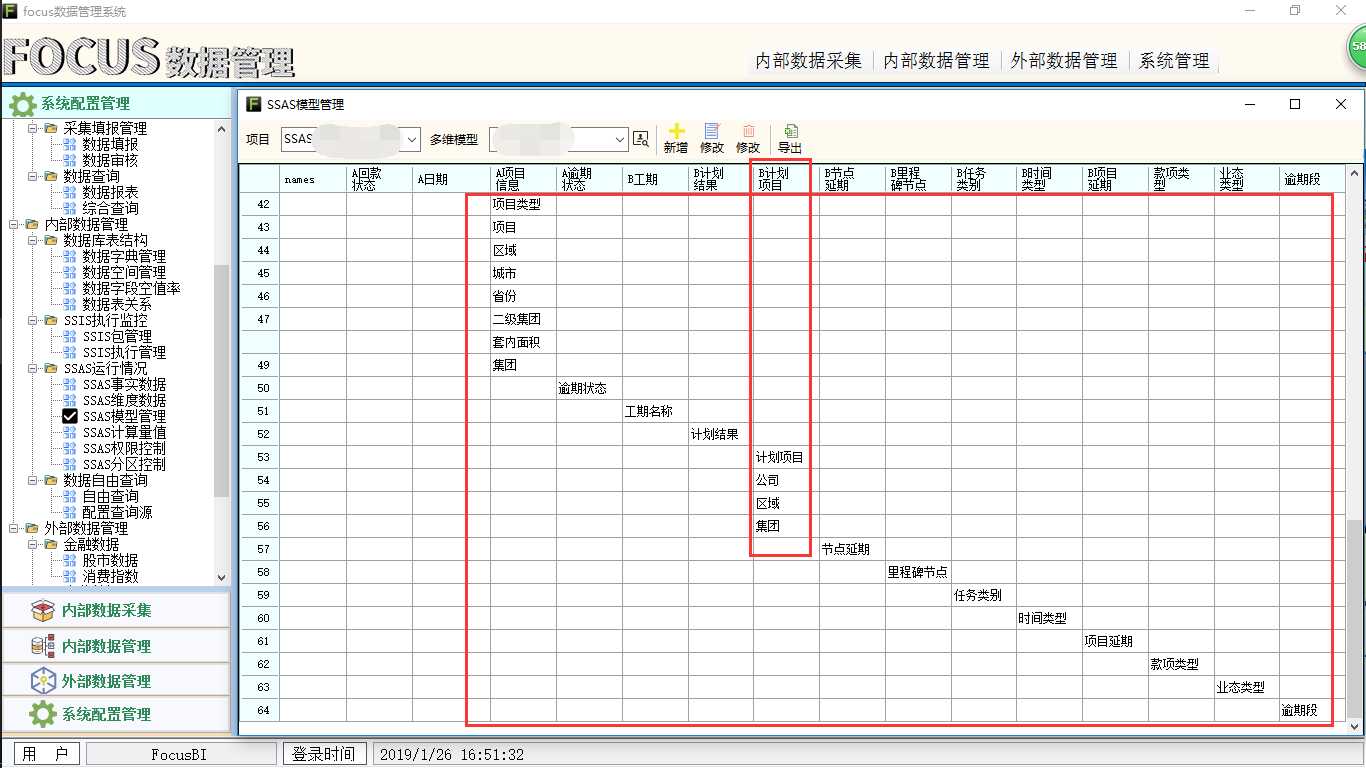
Task: Click the node icon before SSAS事实数据
Action: [70, 384]
